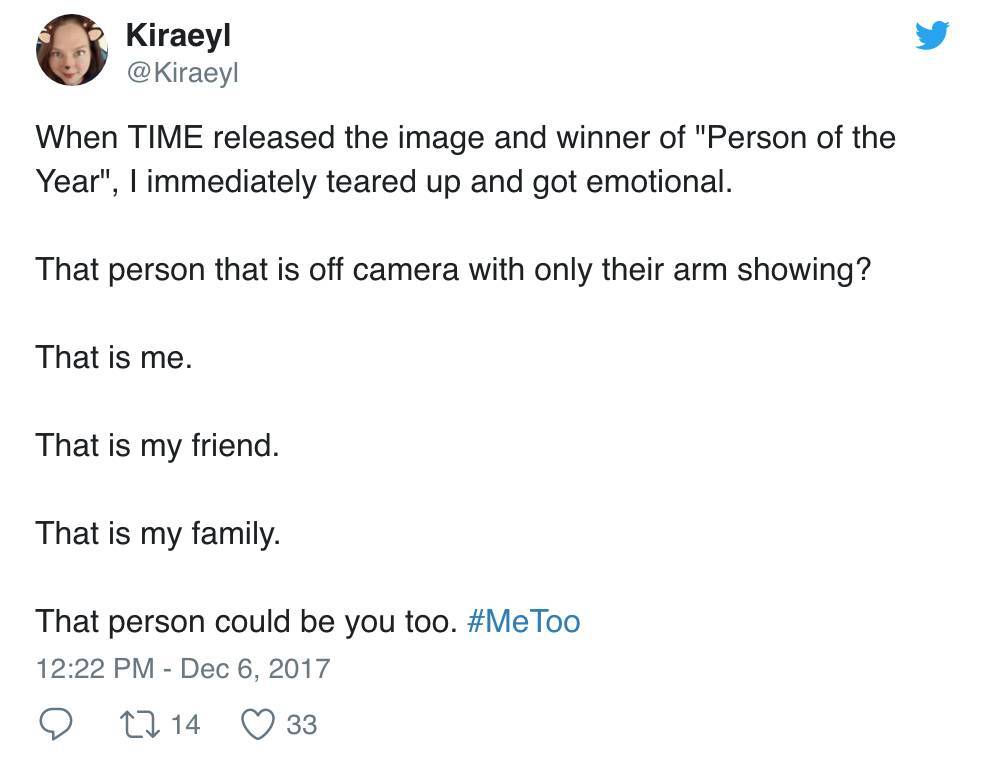Image resolution: width=982 pixels, height=760 pixels.
Task: Open Kiraeyl's profile avatar picture
Action: 72,50
